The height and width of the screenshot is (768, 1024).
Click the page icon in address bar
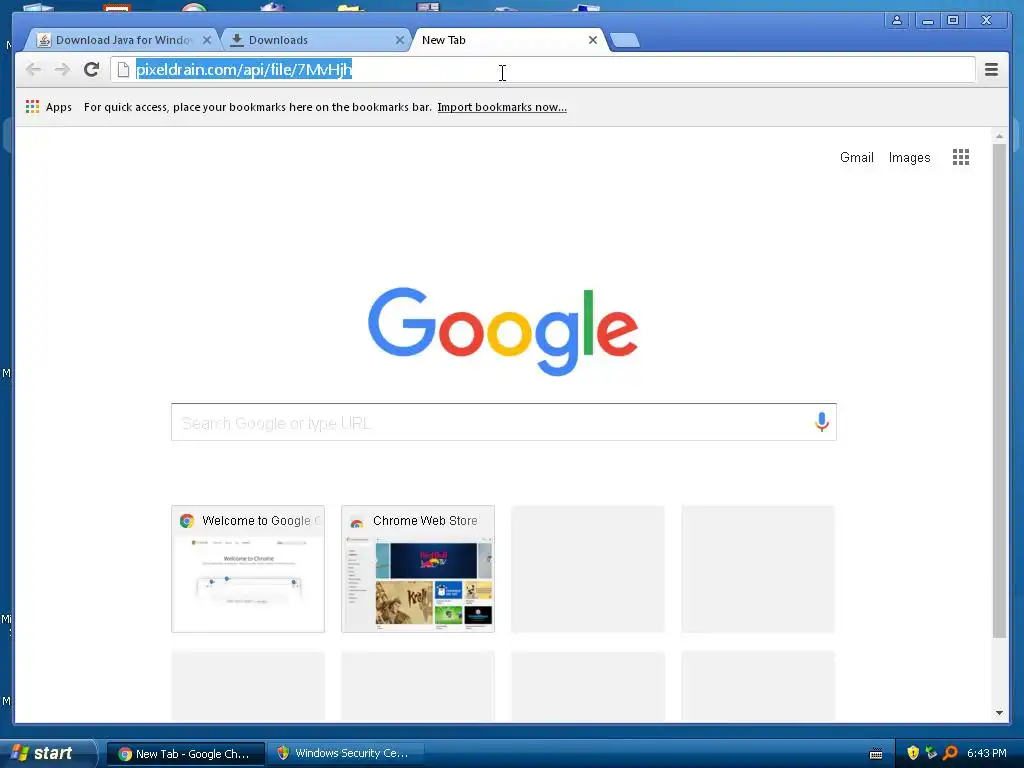[123, 69]
